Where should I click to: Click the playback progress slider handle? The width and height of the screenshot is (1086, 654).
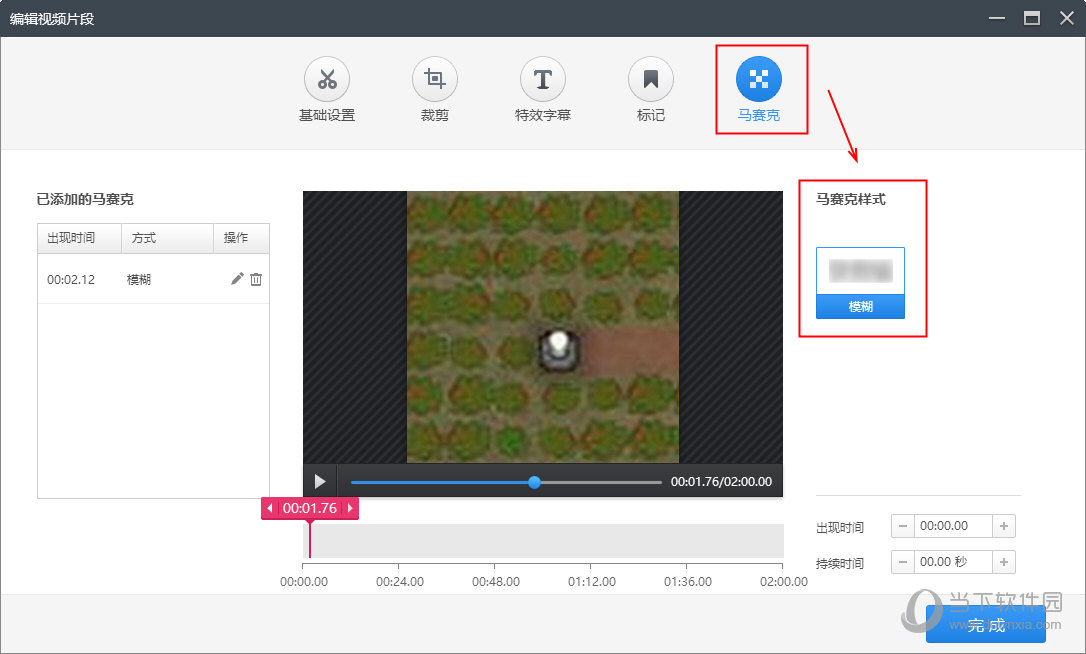pos(534,481)
